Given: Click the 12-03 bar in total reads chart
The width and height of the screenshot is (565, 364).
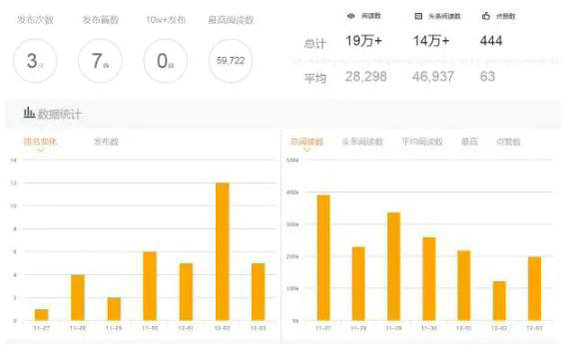Looking at the screenshot, I should pyautogui.click(x=535, y=289).
